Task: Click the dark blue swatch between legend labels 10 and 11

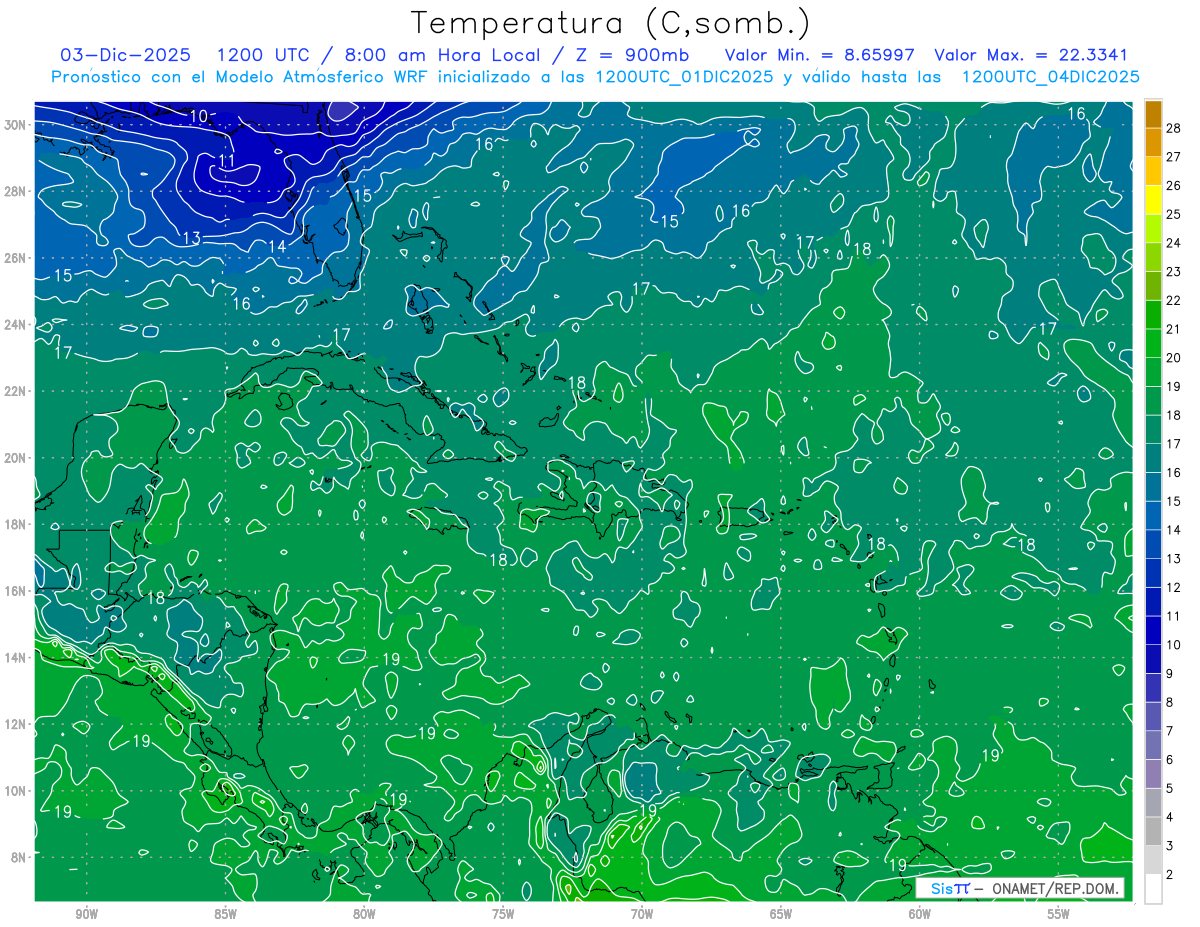Action: pyautogui.click(x=1153, y=631)
